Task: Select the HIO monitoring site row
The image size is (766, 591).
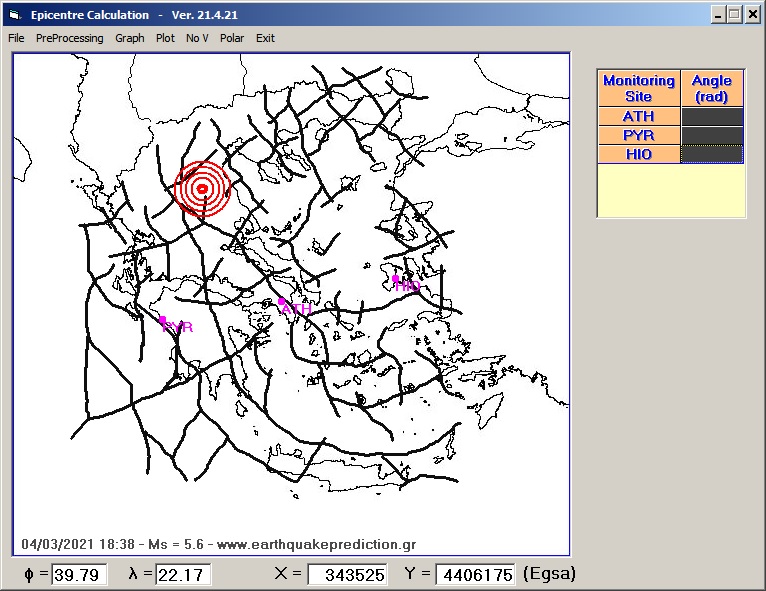Action: pos(638,154)
